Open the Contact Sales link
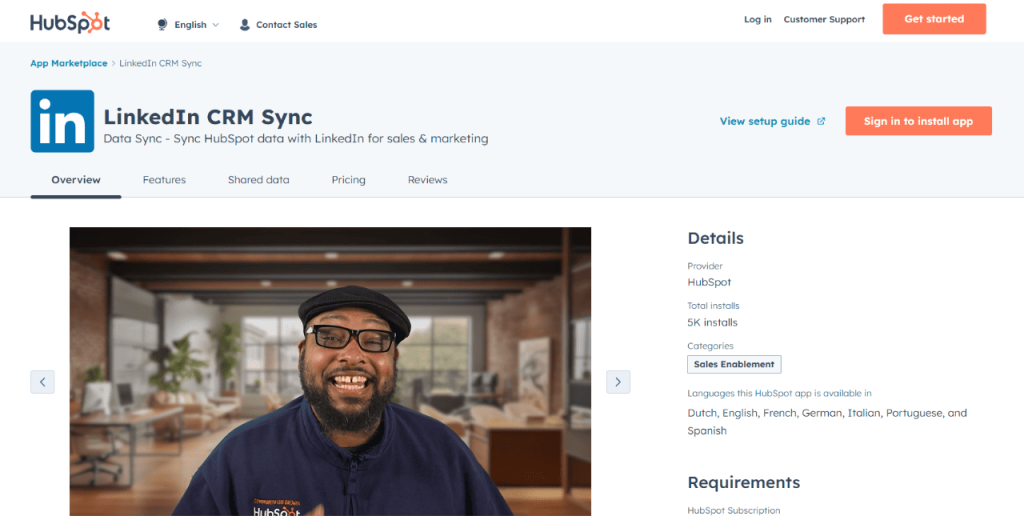This screenshot has height=520, width=1024. (x=286, y=25)
